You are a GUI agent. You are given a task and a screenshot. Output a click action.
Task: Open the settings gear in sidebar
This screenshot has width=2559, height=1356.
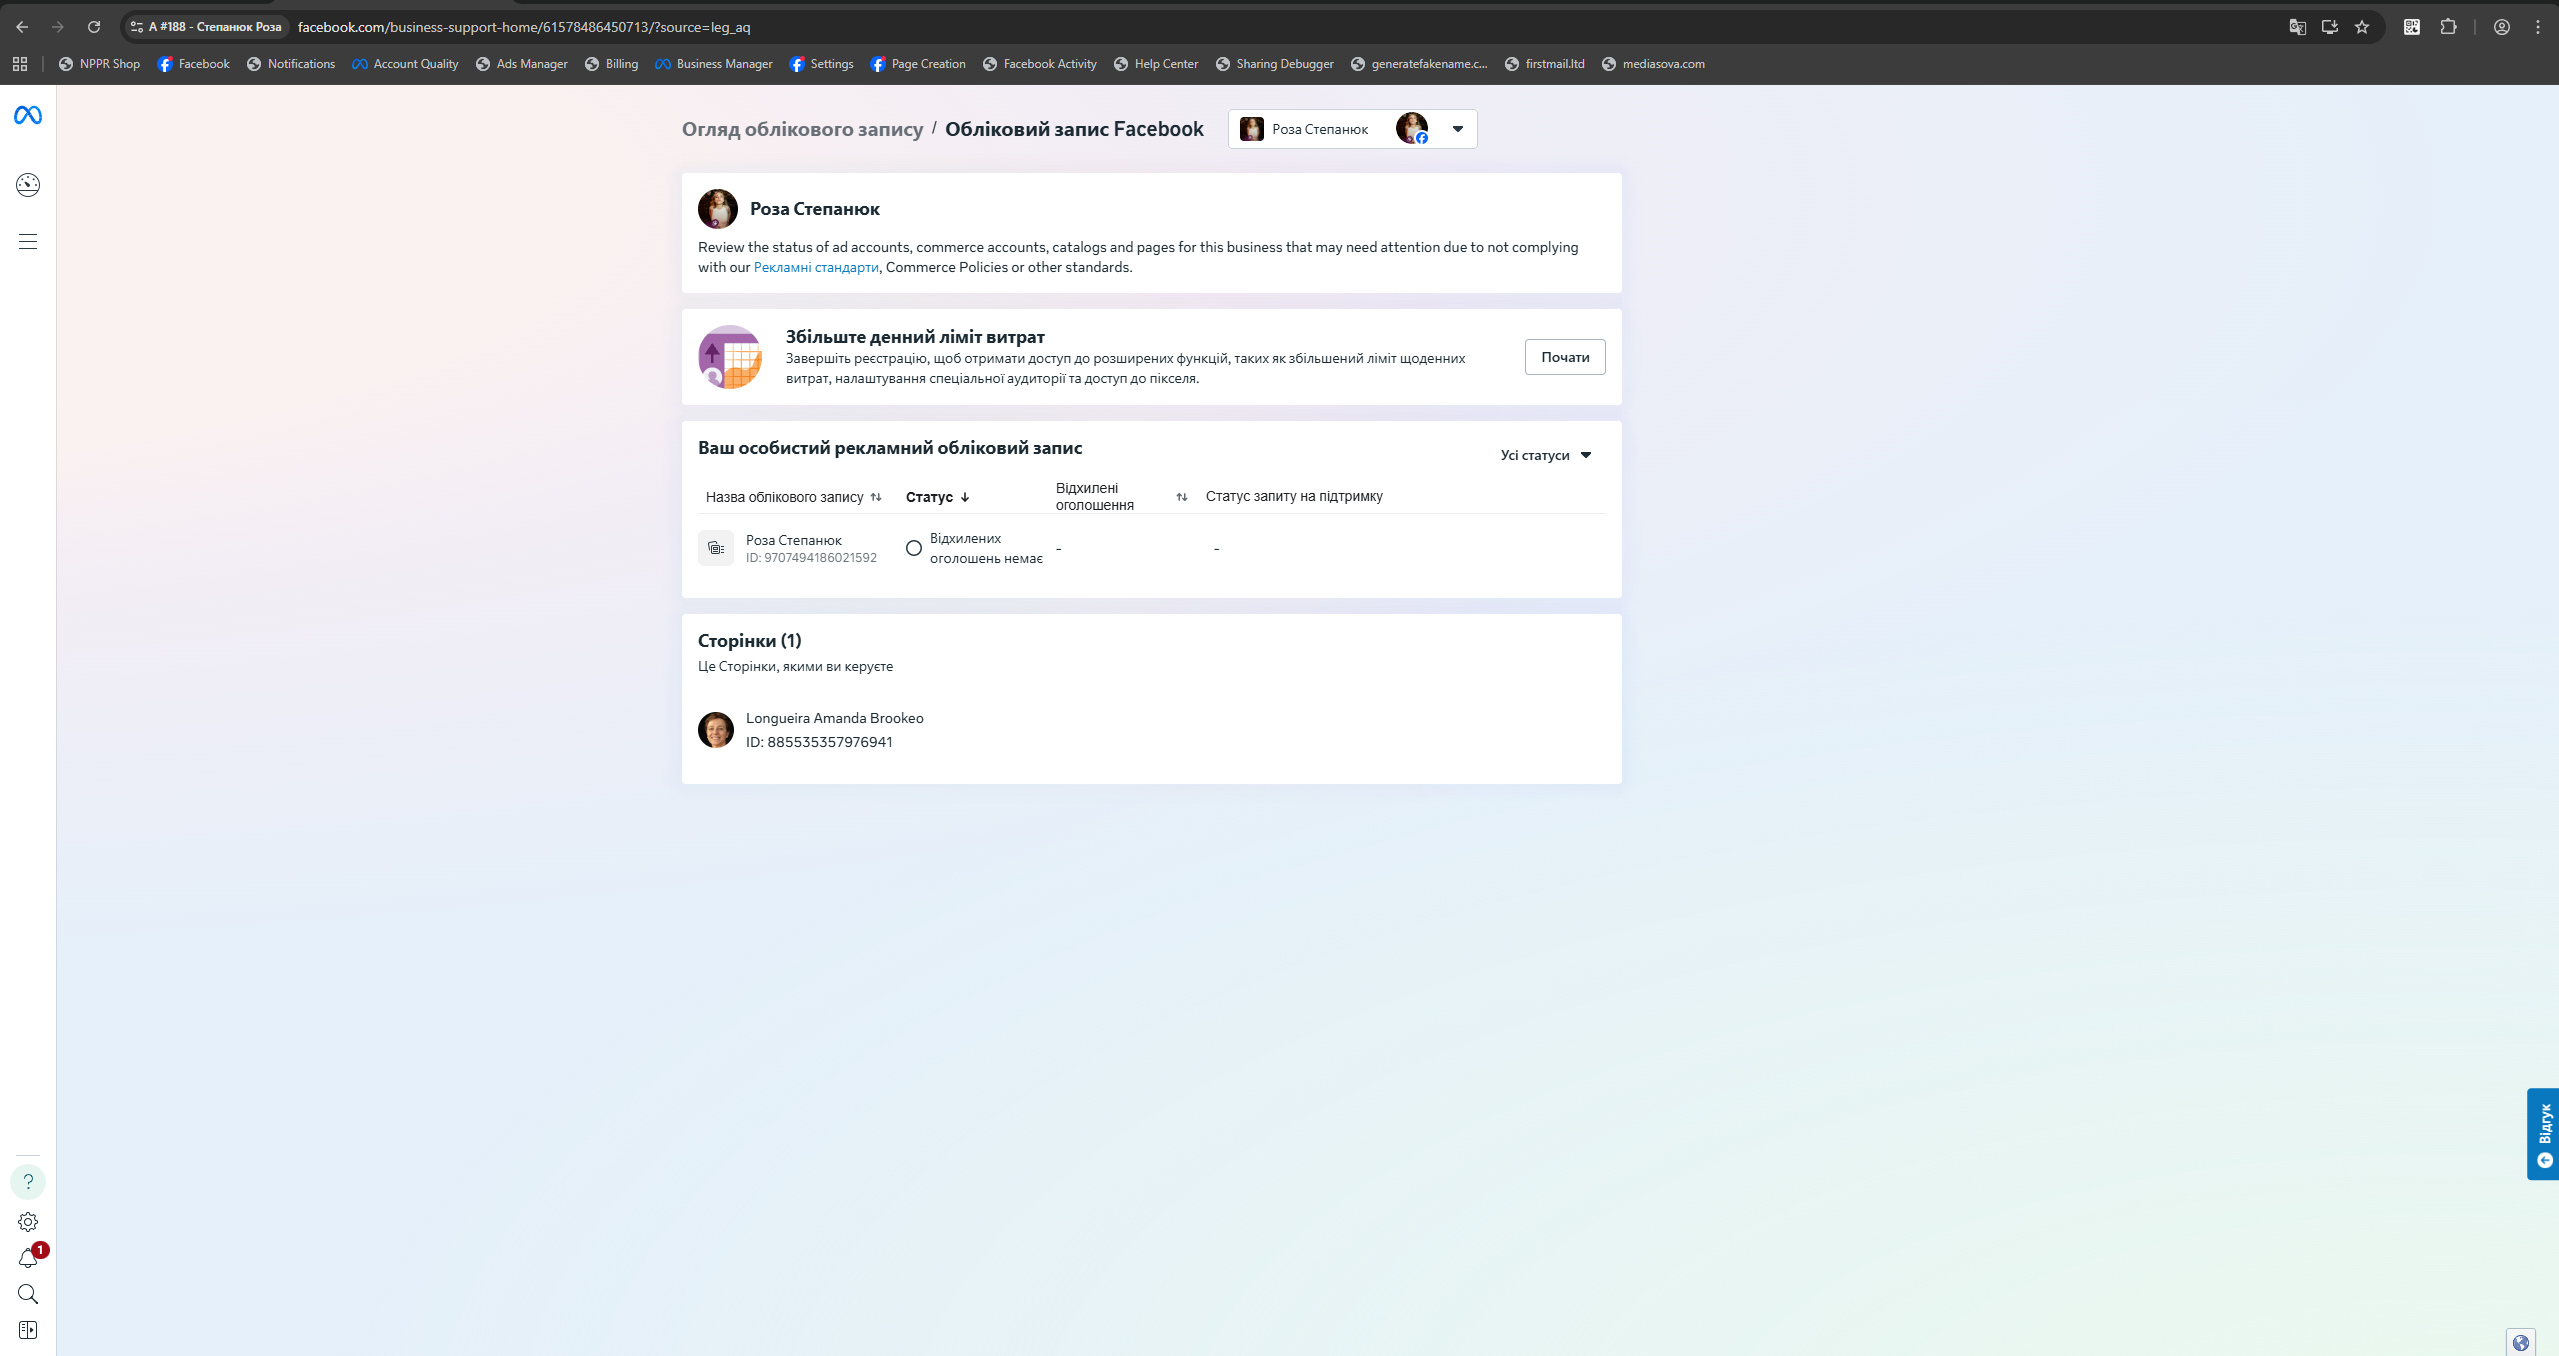28,1222
